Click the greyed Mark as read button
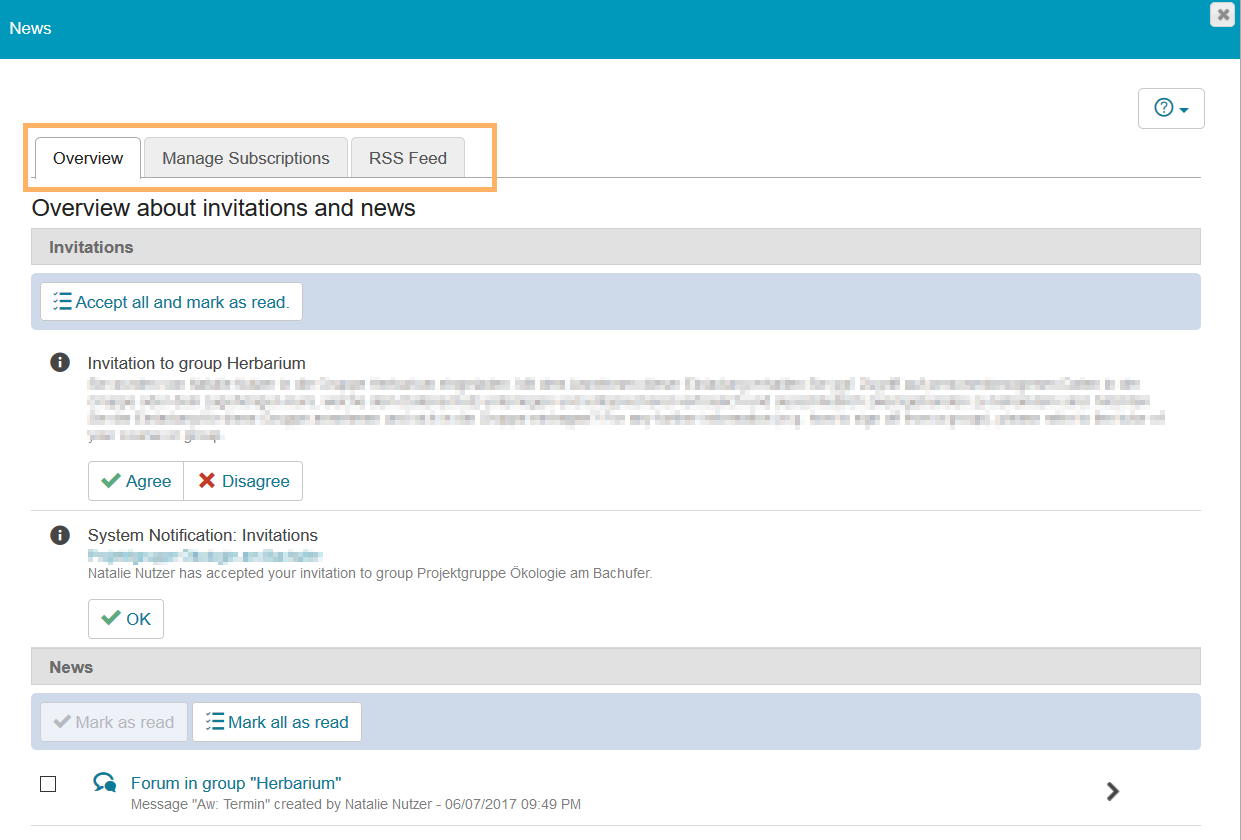This screenshot has height=840, width=1241. click(114, 722)
